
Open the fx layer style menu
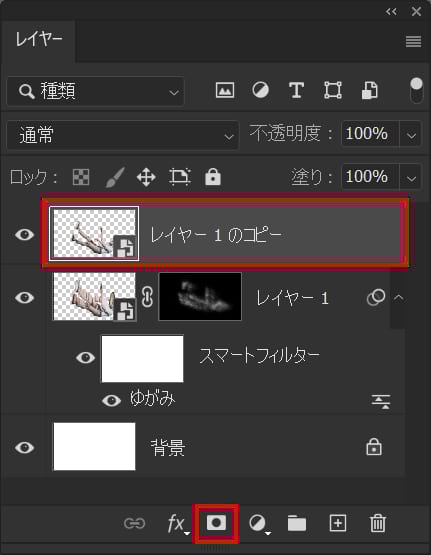[178, 523]
